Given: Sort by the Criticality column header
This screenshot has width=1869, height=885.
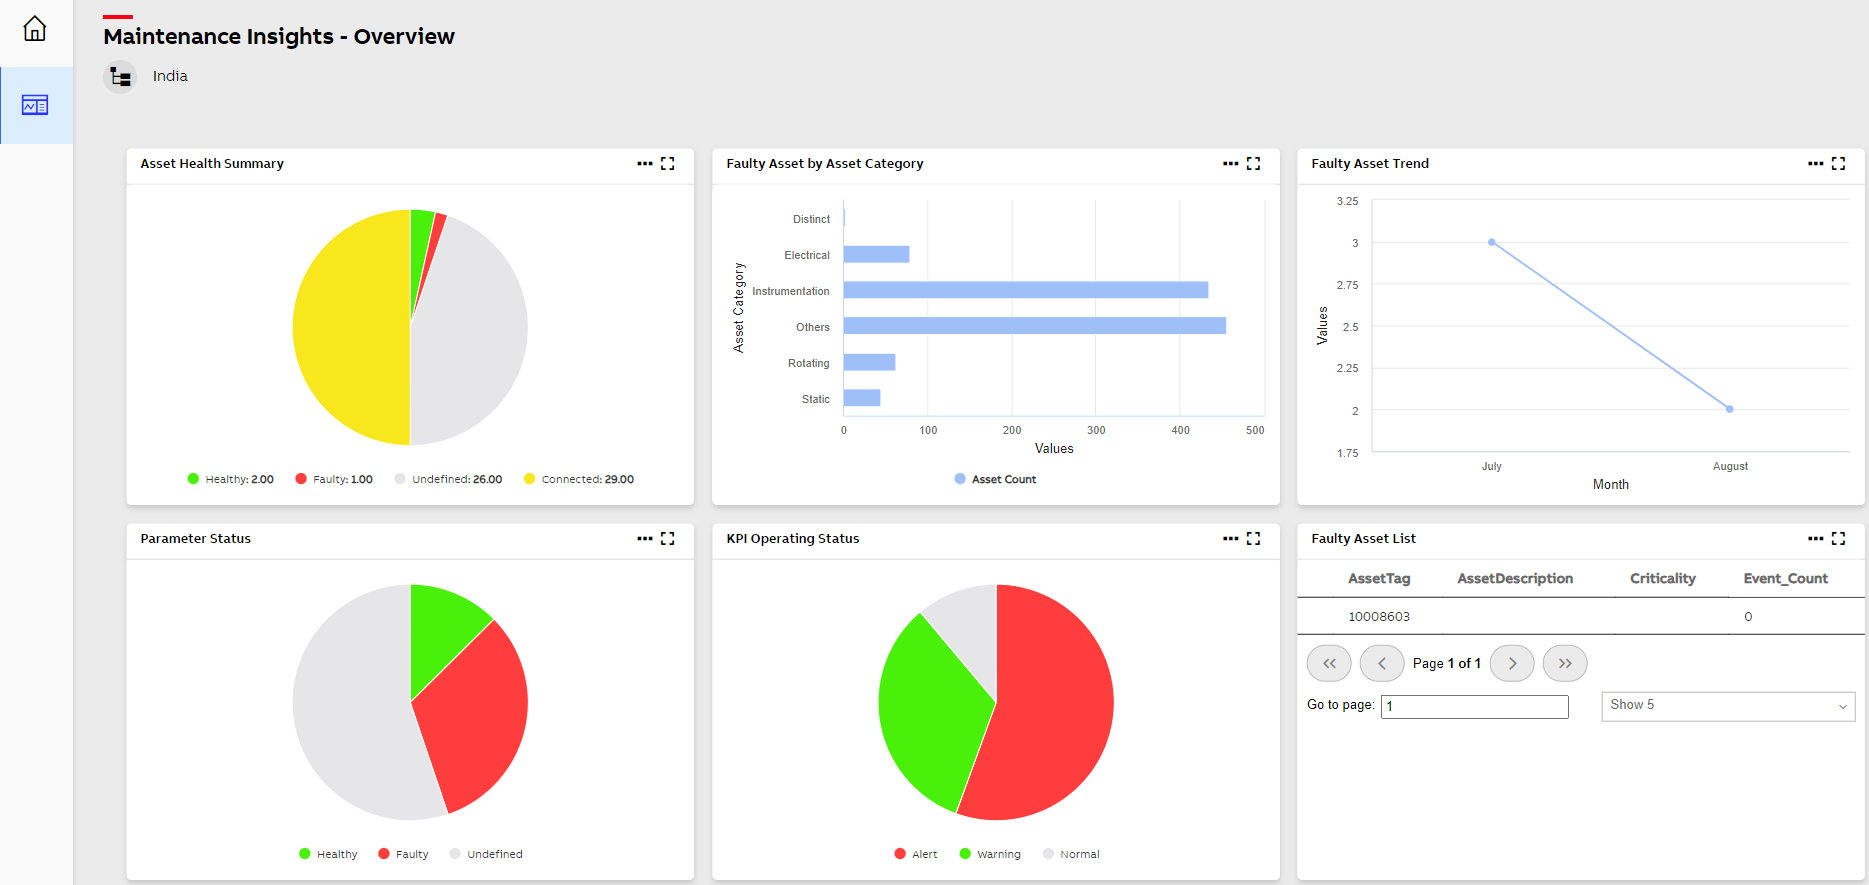Looking at the screenshot, I should (x=1662, y=578).
